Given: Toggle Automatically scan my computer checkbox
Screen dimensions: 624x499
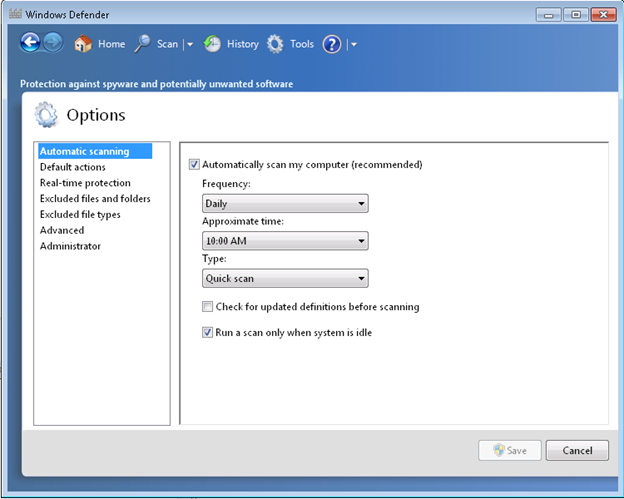Looking at the screenshot, I should (x=194, y=164).
